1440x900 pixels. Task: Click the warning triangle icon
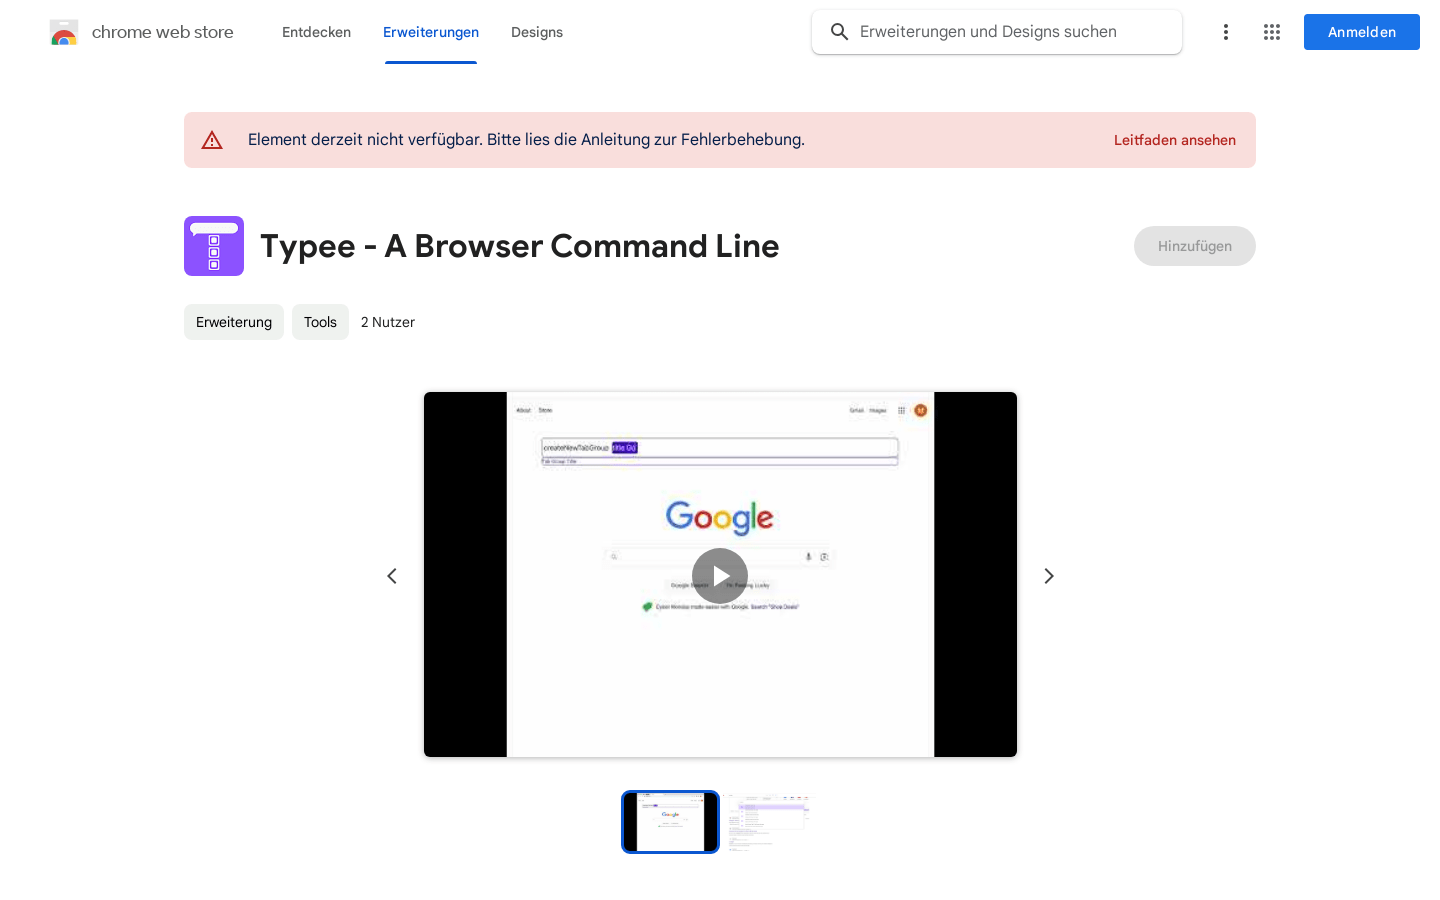coord(212,140)
